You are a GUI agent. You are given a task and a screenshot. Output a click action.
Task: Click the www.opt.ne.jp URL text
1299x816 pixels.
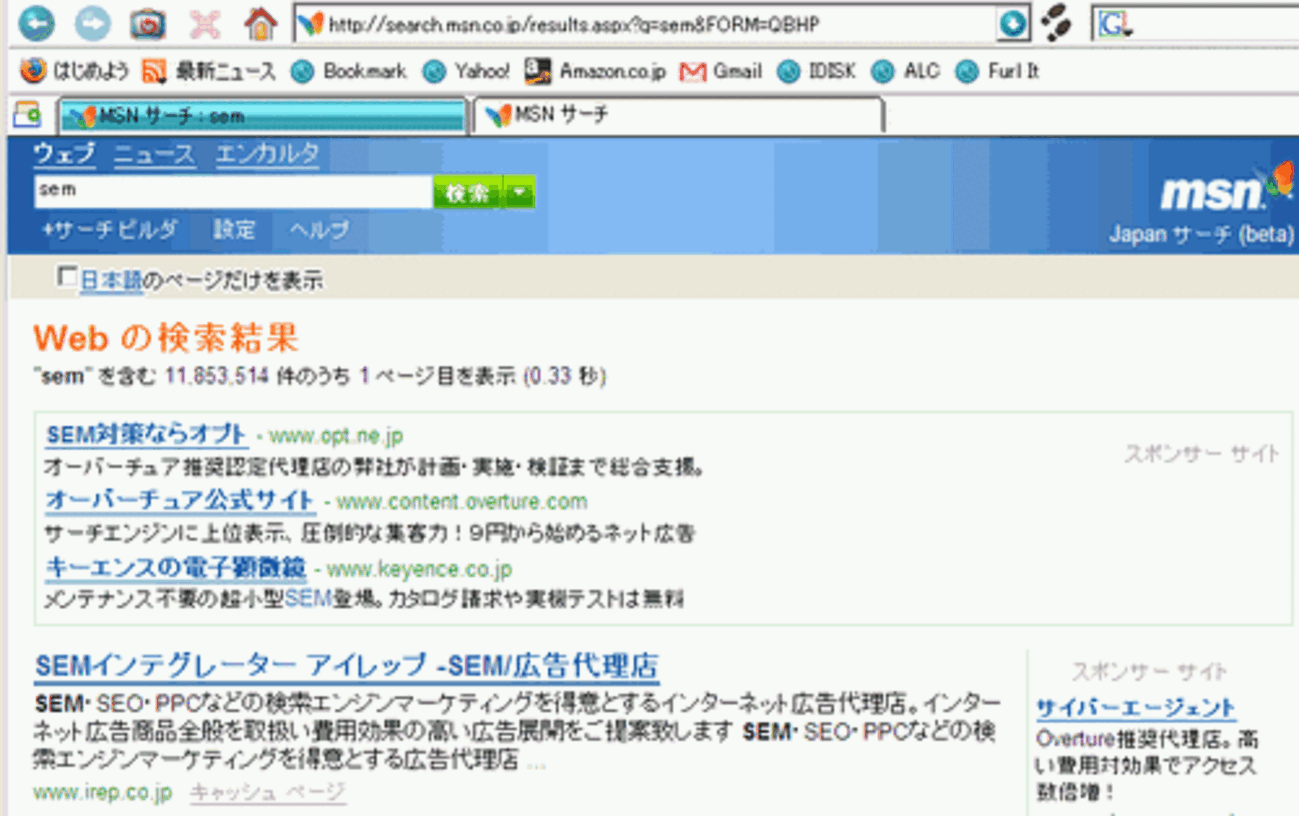pos(336,436)
